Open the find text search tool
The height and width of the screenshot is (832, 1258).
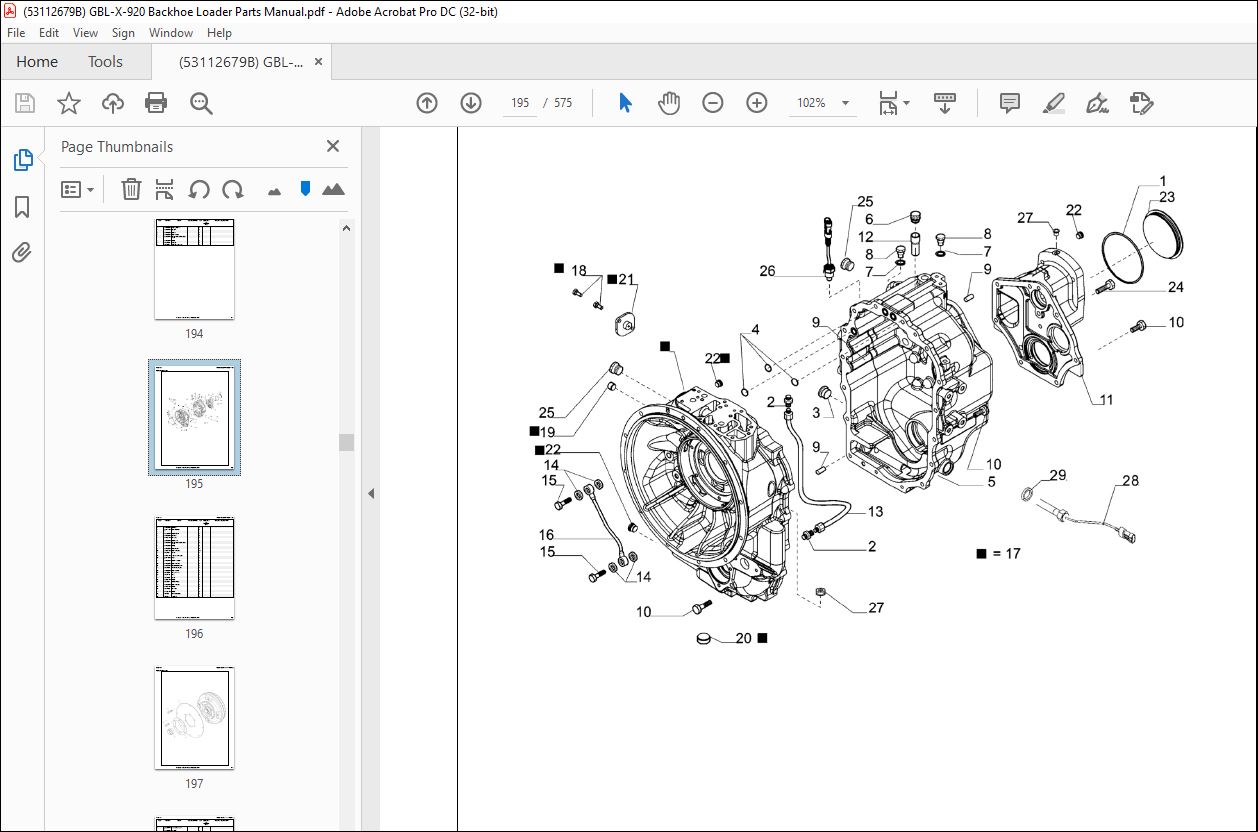click(x=201, y=103)
